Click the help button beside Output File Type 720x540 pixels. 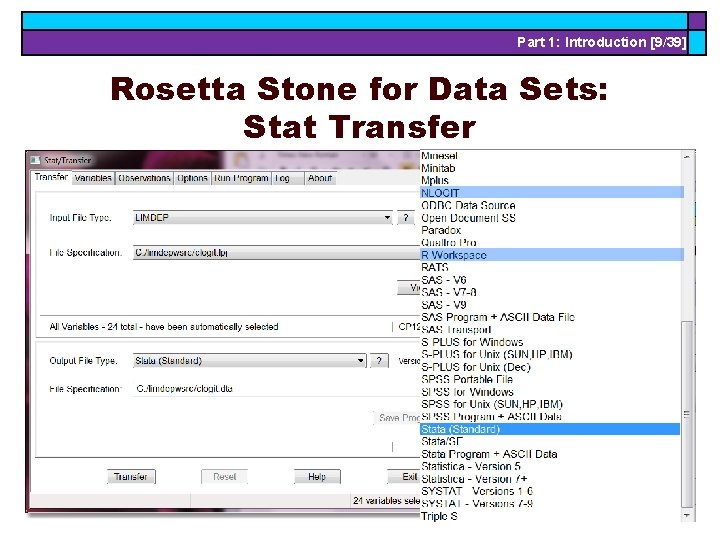coord(379,361)
